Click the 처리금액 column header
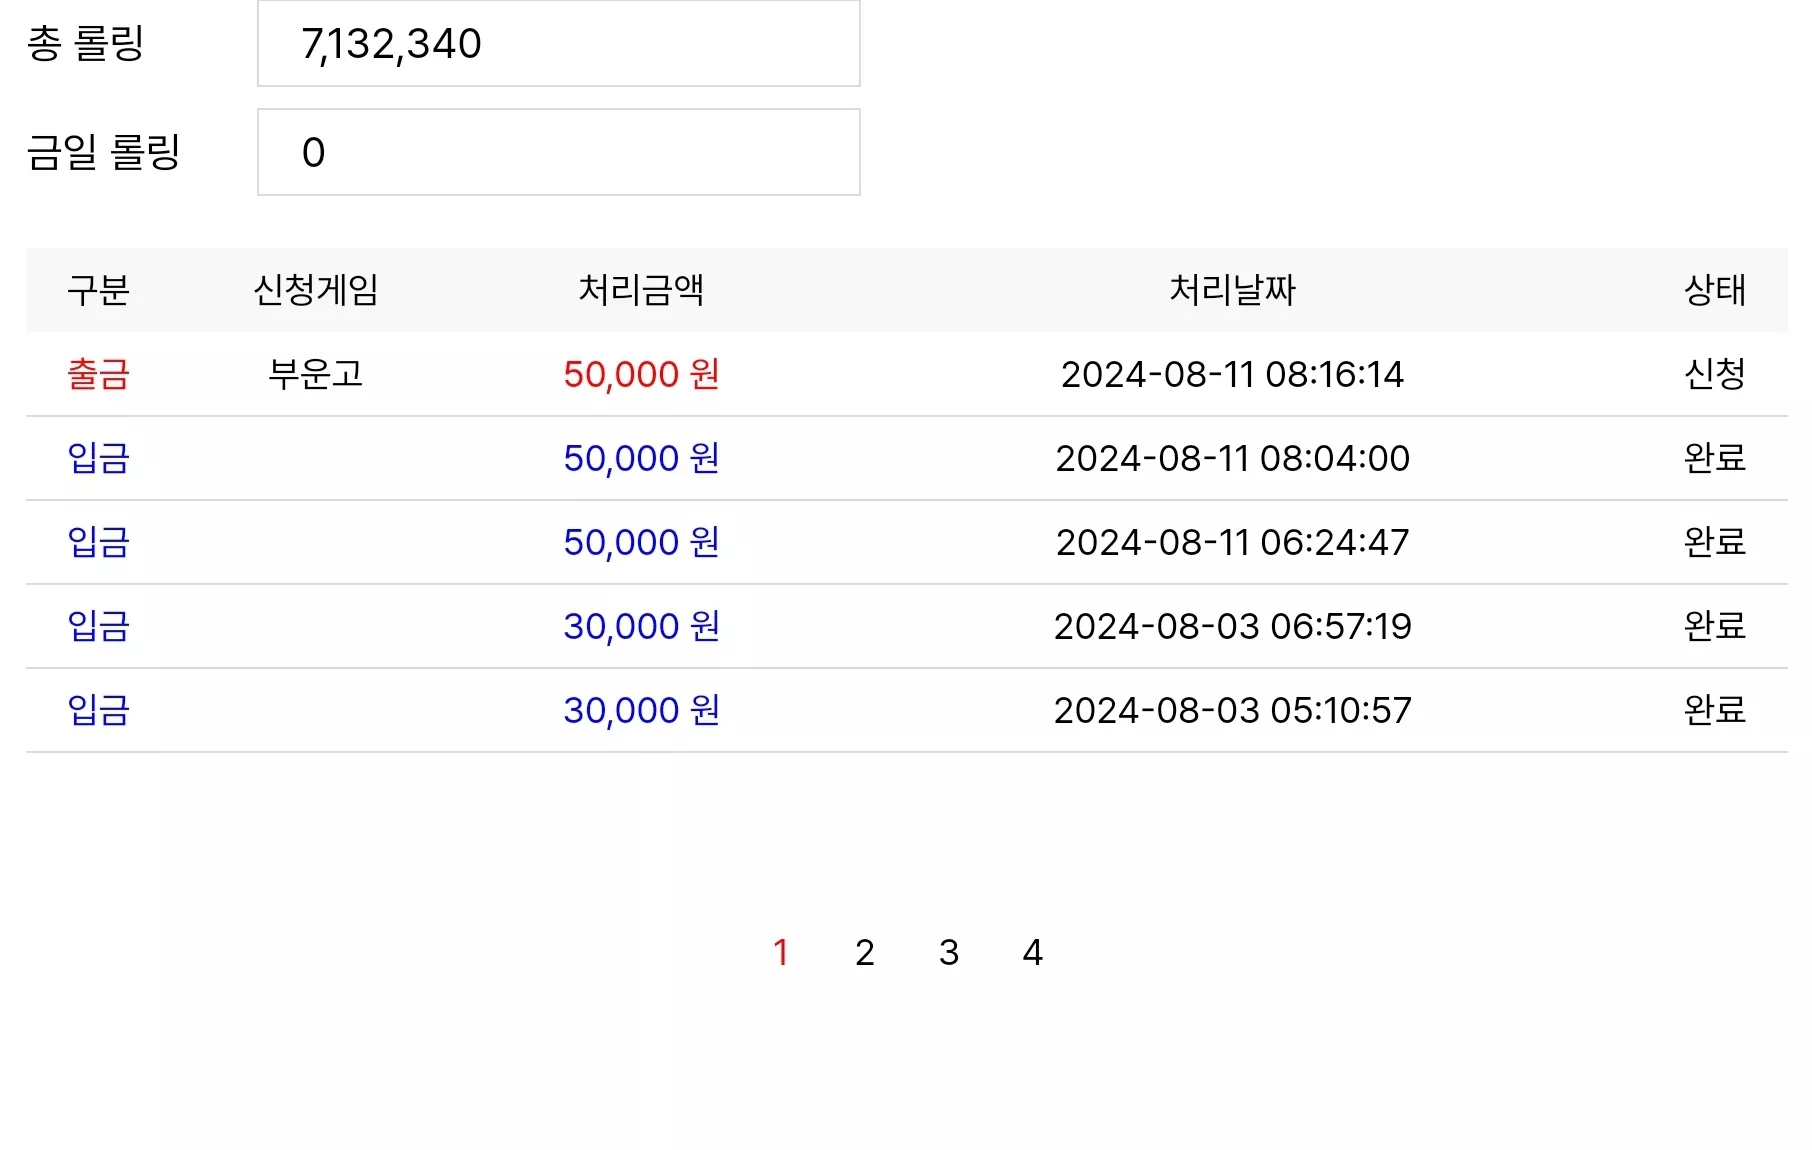Viewport: 1812px width, 1150px height. click(x=641, y=290)
